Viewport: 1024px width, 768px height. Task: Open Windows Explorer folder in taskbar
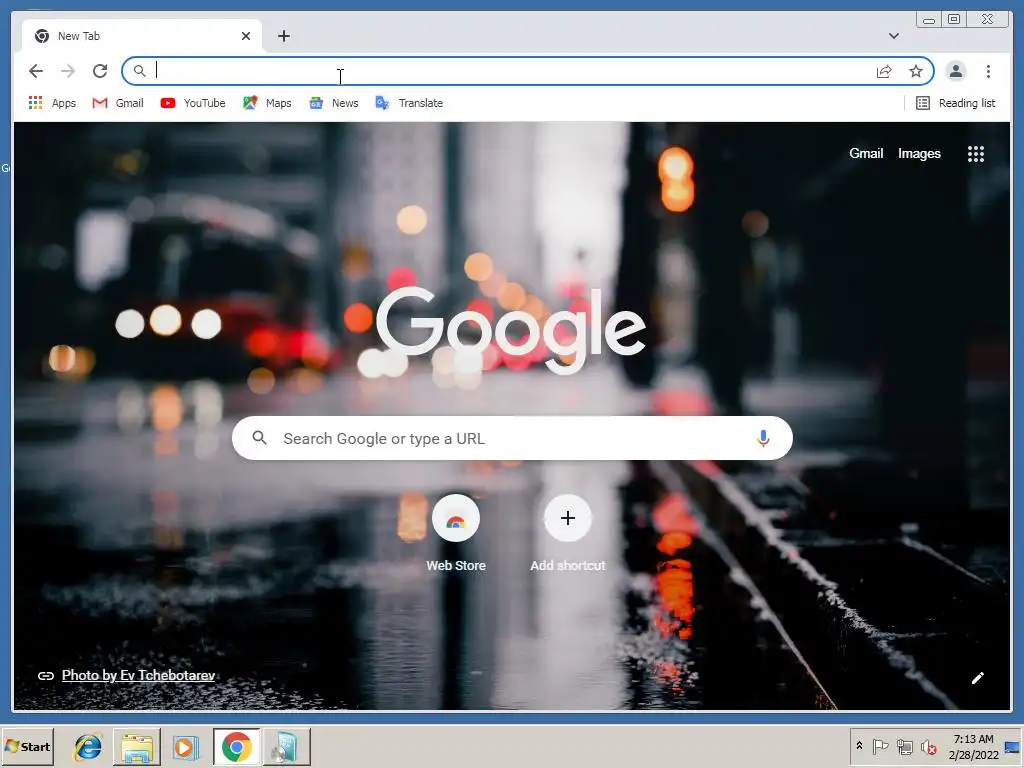coord(136,746)
